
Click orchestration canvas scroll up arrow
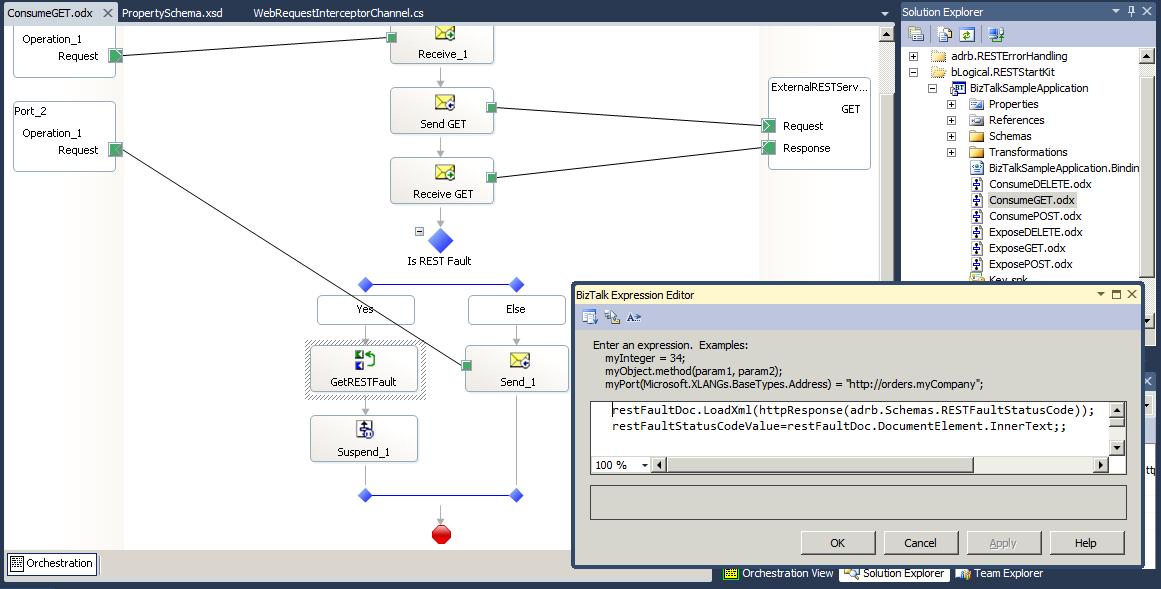tap(886, 35)
